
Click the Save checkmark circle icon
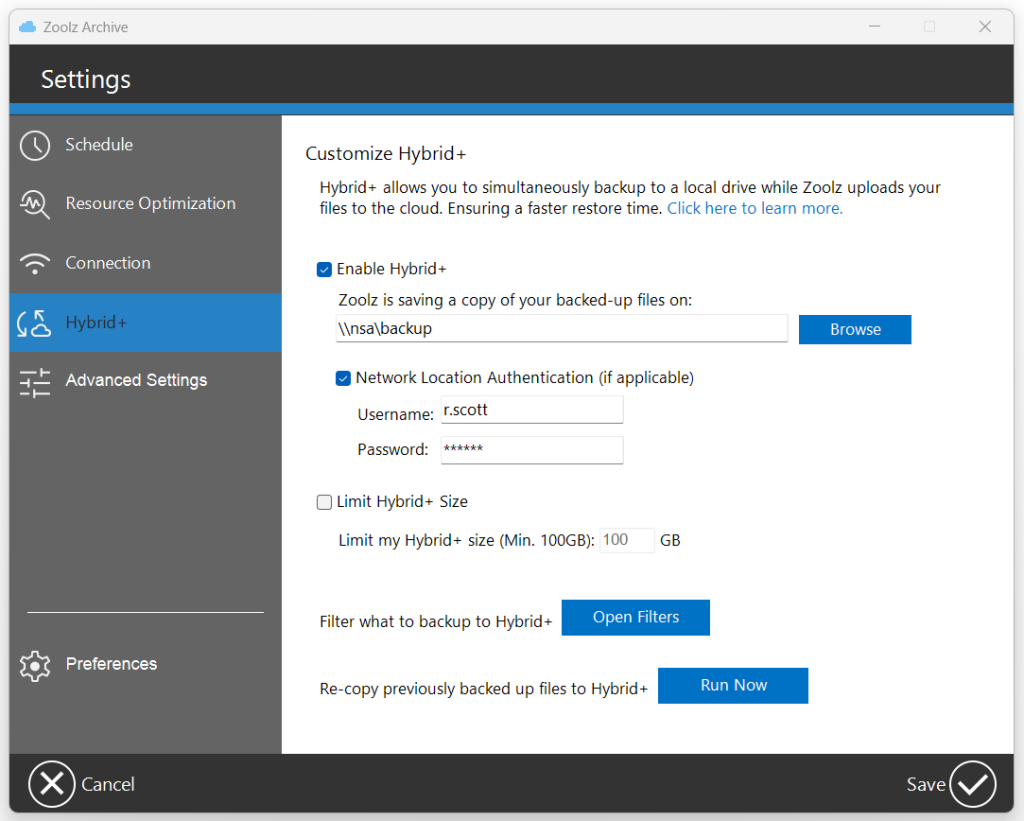(972, 784)
